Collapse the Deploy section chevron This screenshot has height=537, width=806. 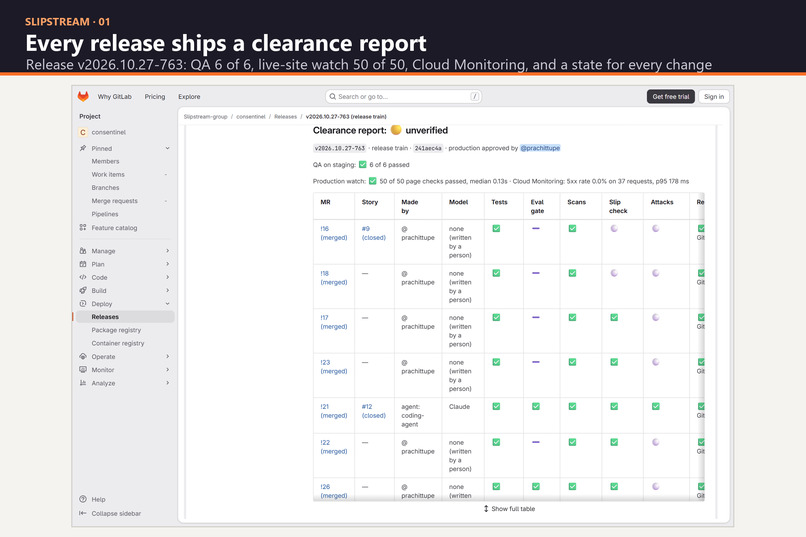pyautogui.click(x=167, y=304)
